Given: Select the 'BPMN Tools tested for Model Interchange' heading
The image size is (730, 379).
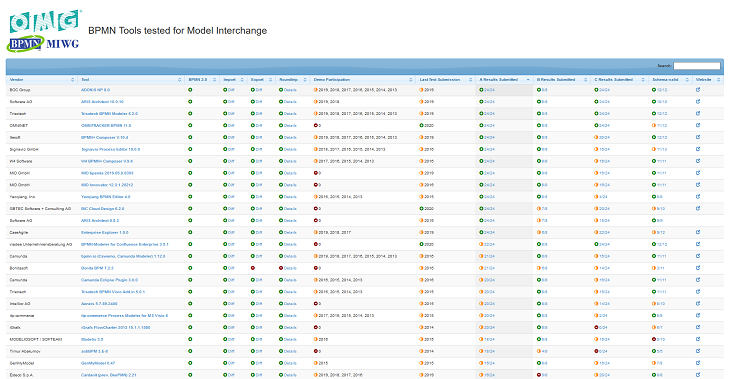Looking at the screenshot, I should pyautogui.click(x=177, y=31).
